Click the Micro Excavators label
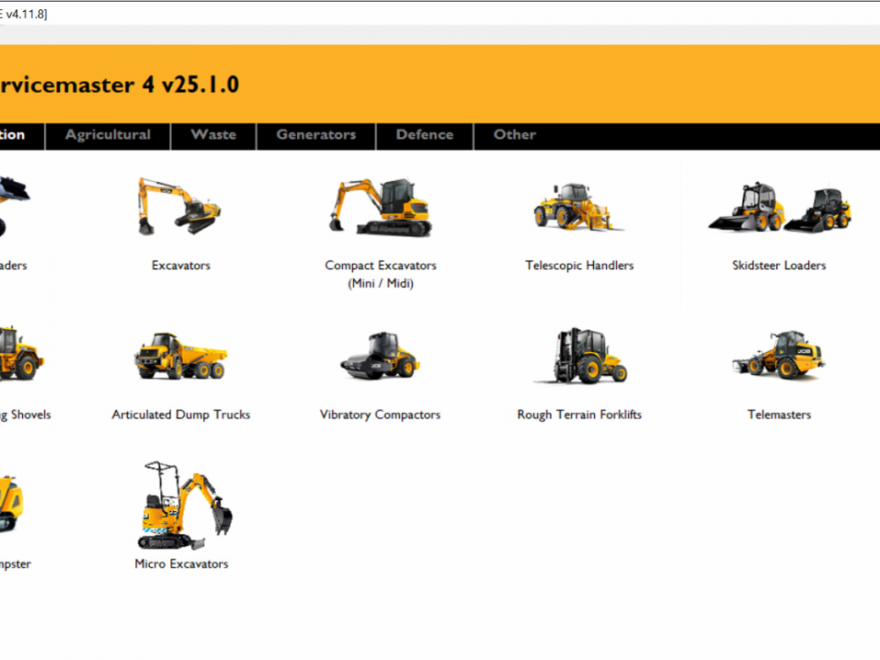The height and width of the screenshot is (660, 880). (181, 564)
